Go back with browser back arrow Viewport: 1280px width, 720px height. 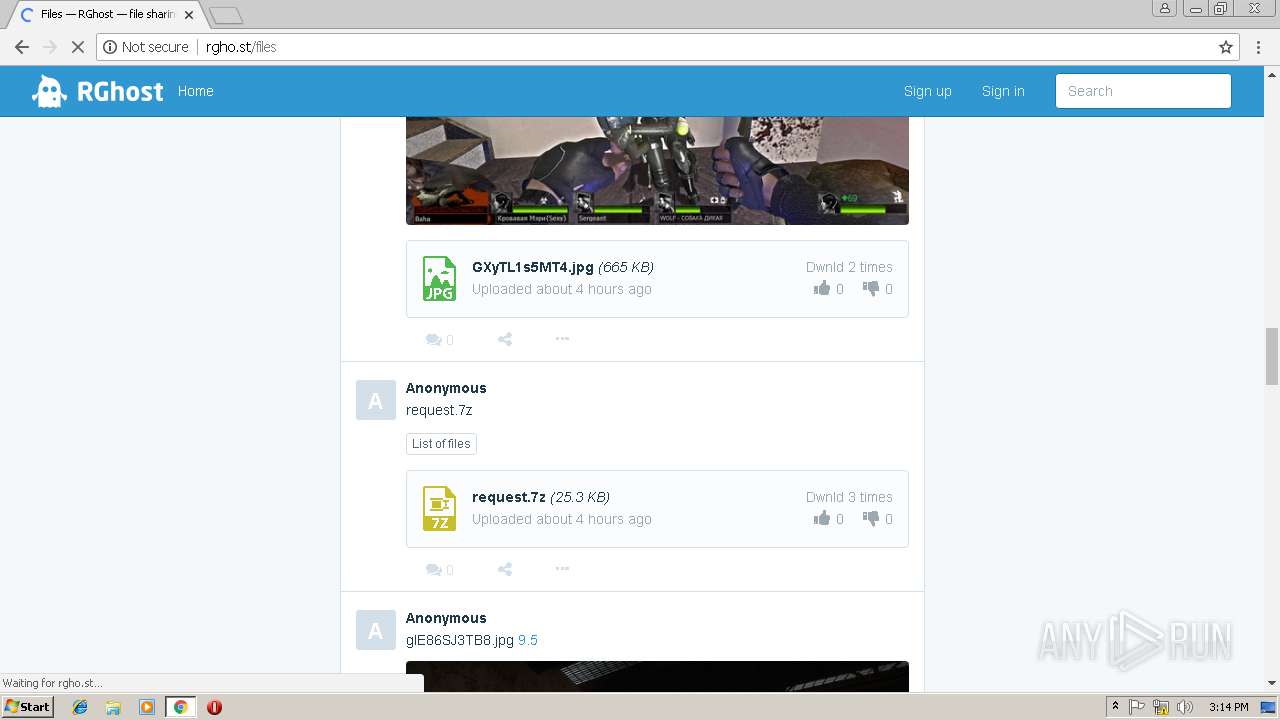(x=22, y=47)
